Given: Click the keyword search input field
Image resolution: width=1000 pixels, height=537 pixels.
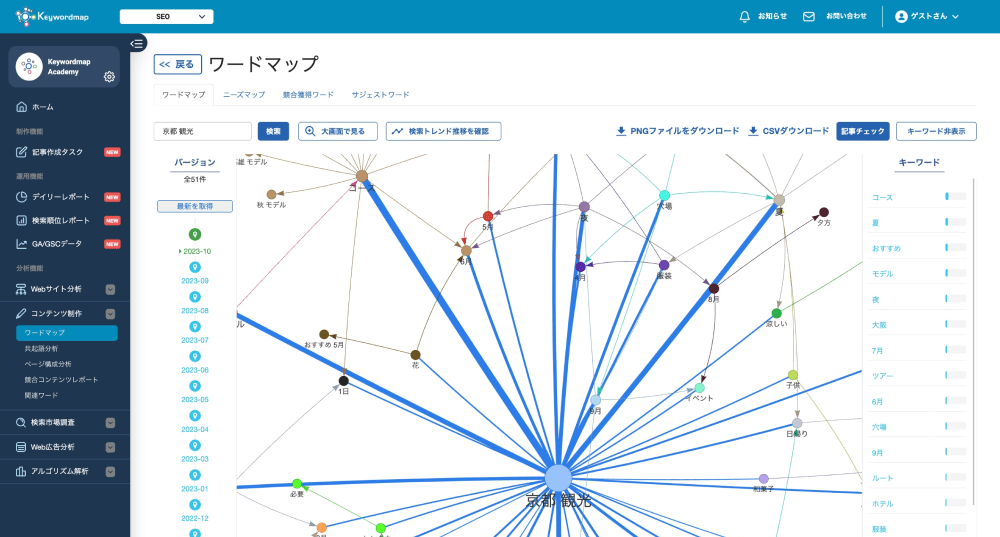Looking at the screenshot, I should tap(203, 131).
